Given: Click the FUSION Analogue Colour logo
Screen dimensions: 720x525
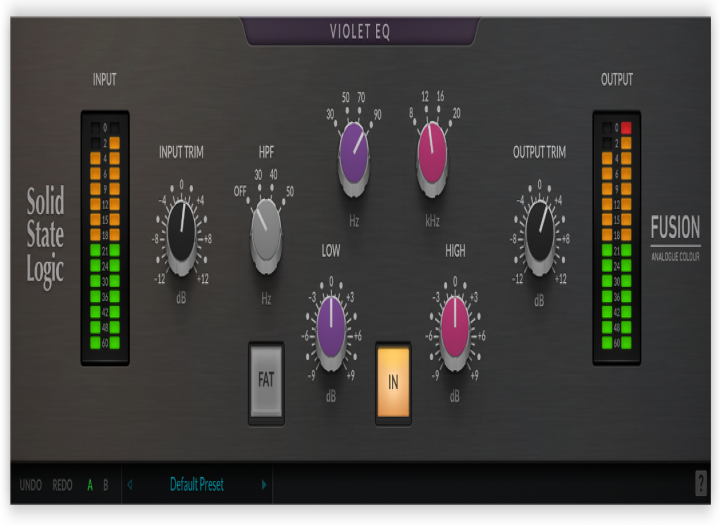Looking at the screenshot, I should pos(675,238).
